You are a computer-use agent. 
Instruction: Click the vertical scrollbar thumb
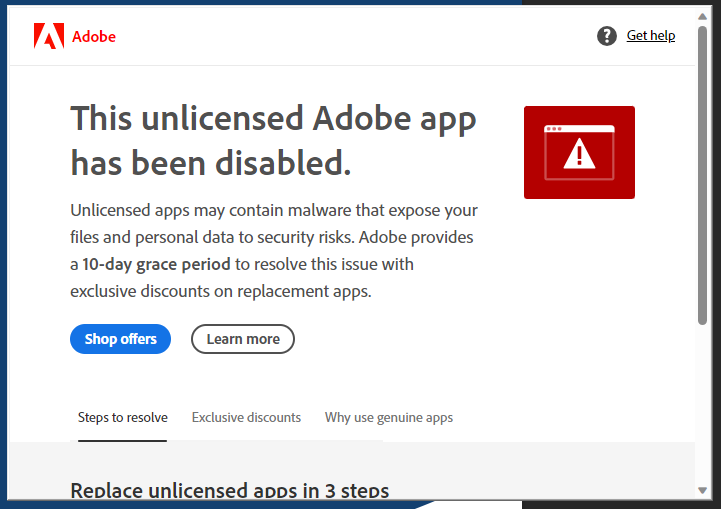(x=703, y=175)
